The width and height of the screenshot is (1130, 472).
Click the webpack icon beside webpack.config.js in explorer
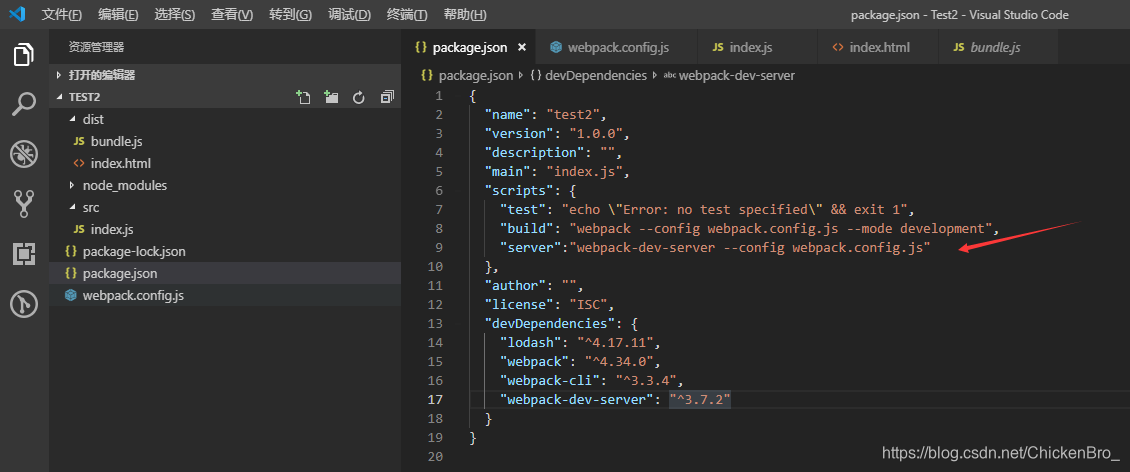coord(70,295)
